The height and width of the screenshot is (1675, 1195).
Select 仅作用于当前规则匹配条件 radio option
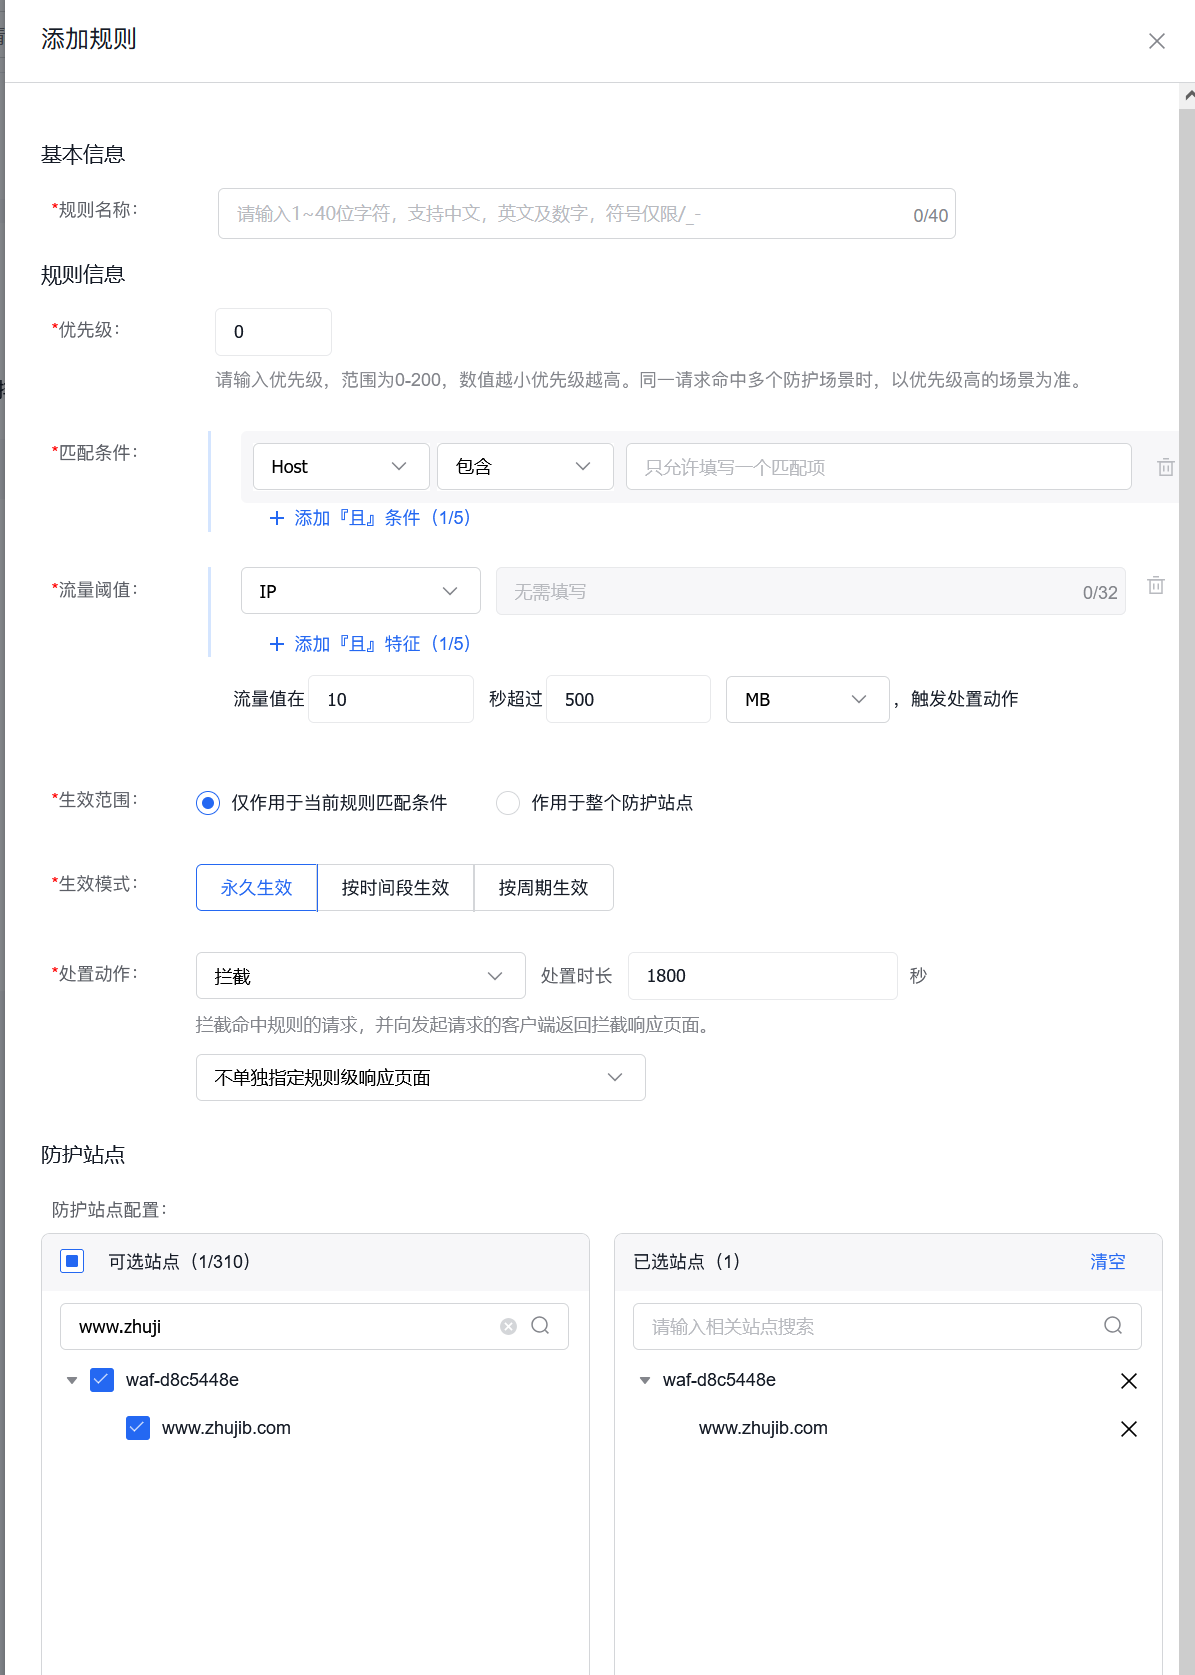208,803
